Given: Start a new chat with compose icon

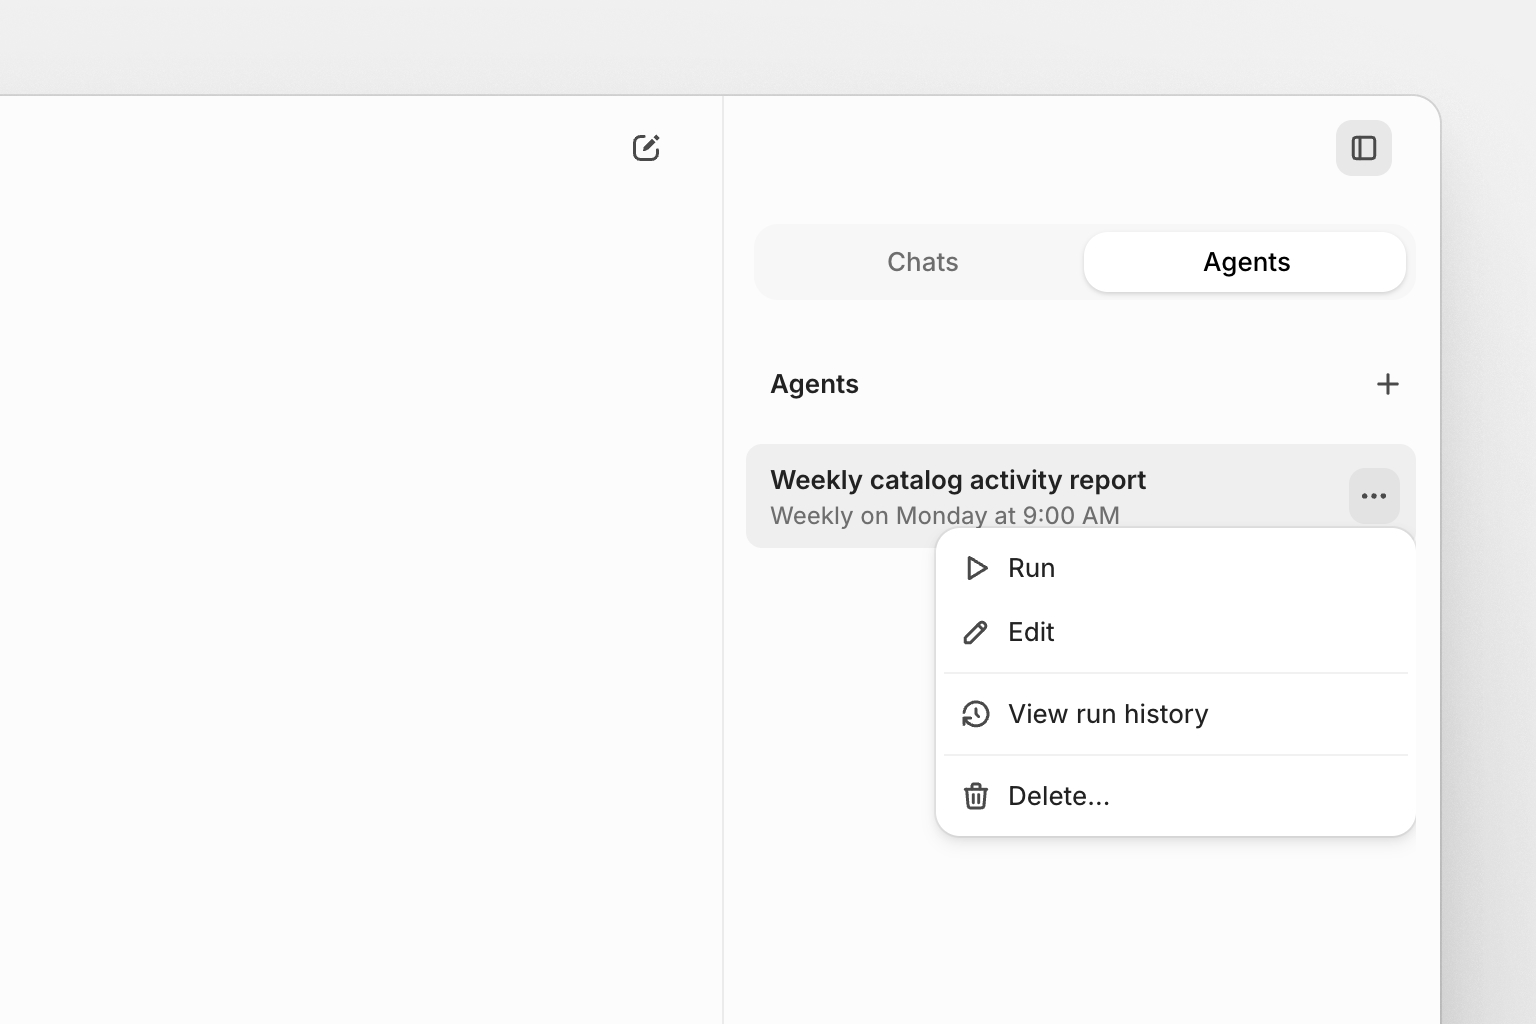Looking at the screenshot, I should (x=646, y=148).
